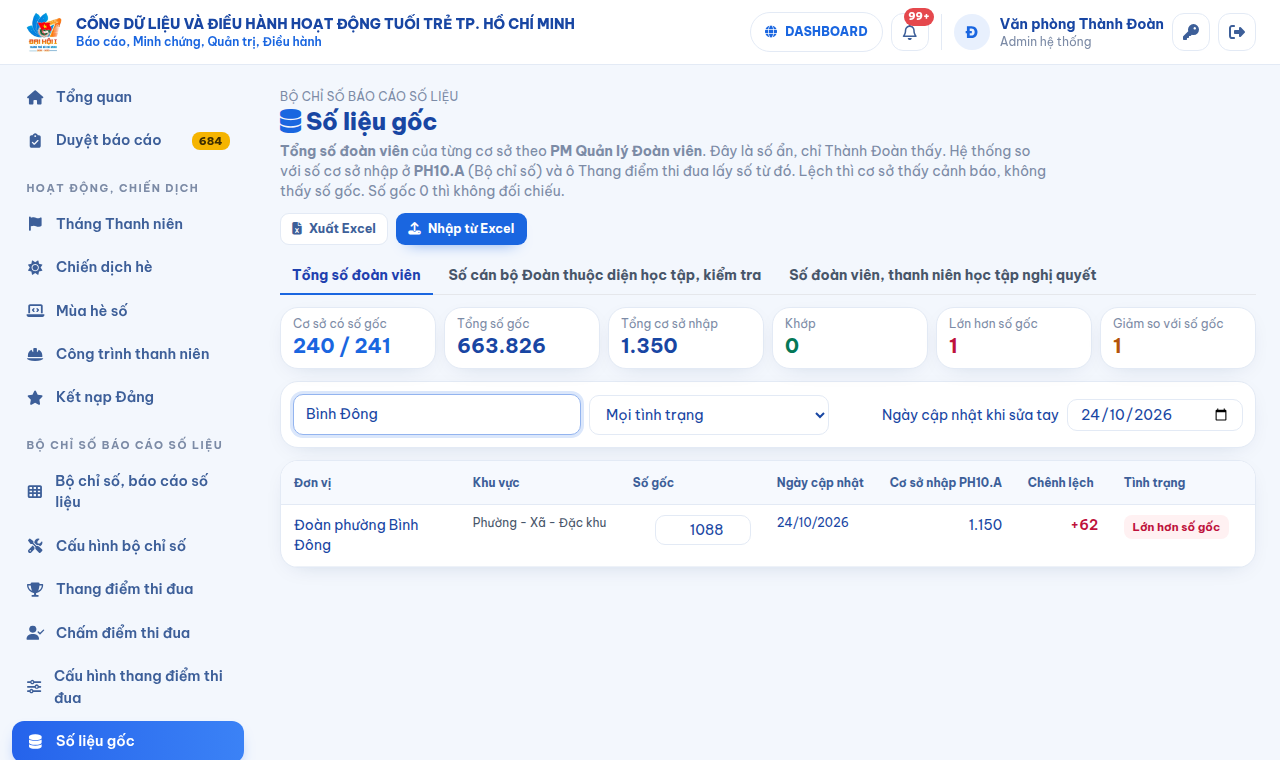Click the 1.150 value under Cơ sở nhập PH10.A
Image resolution: width=1280 pixels, height=760 pixels.
coord(985,525)
